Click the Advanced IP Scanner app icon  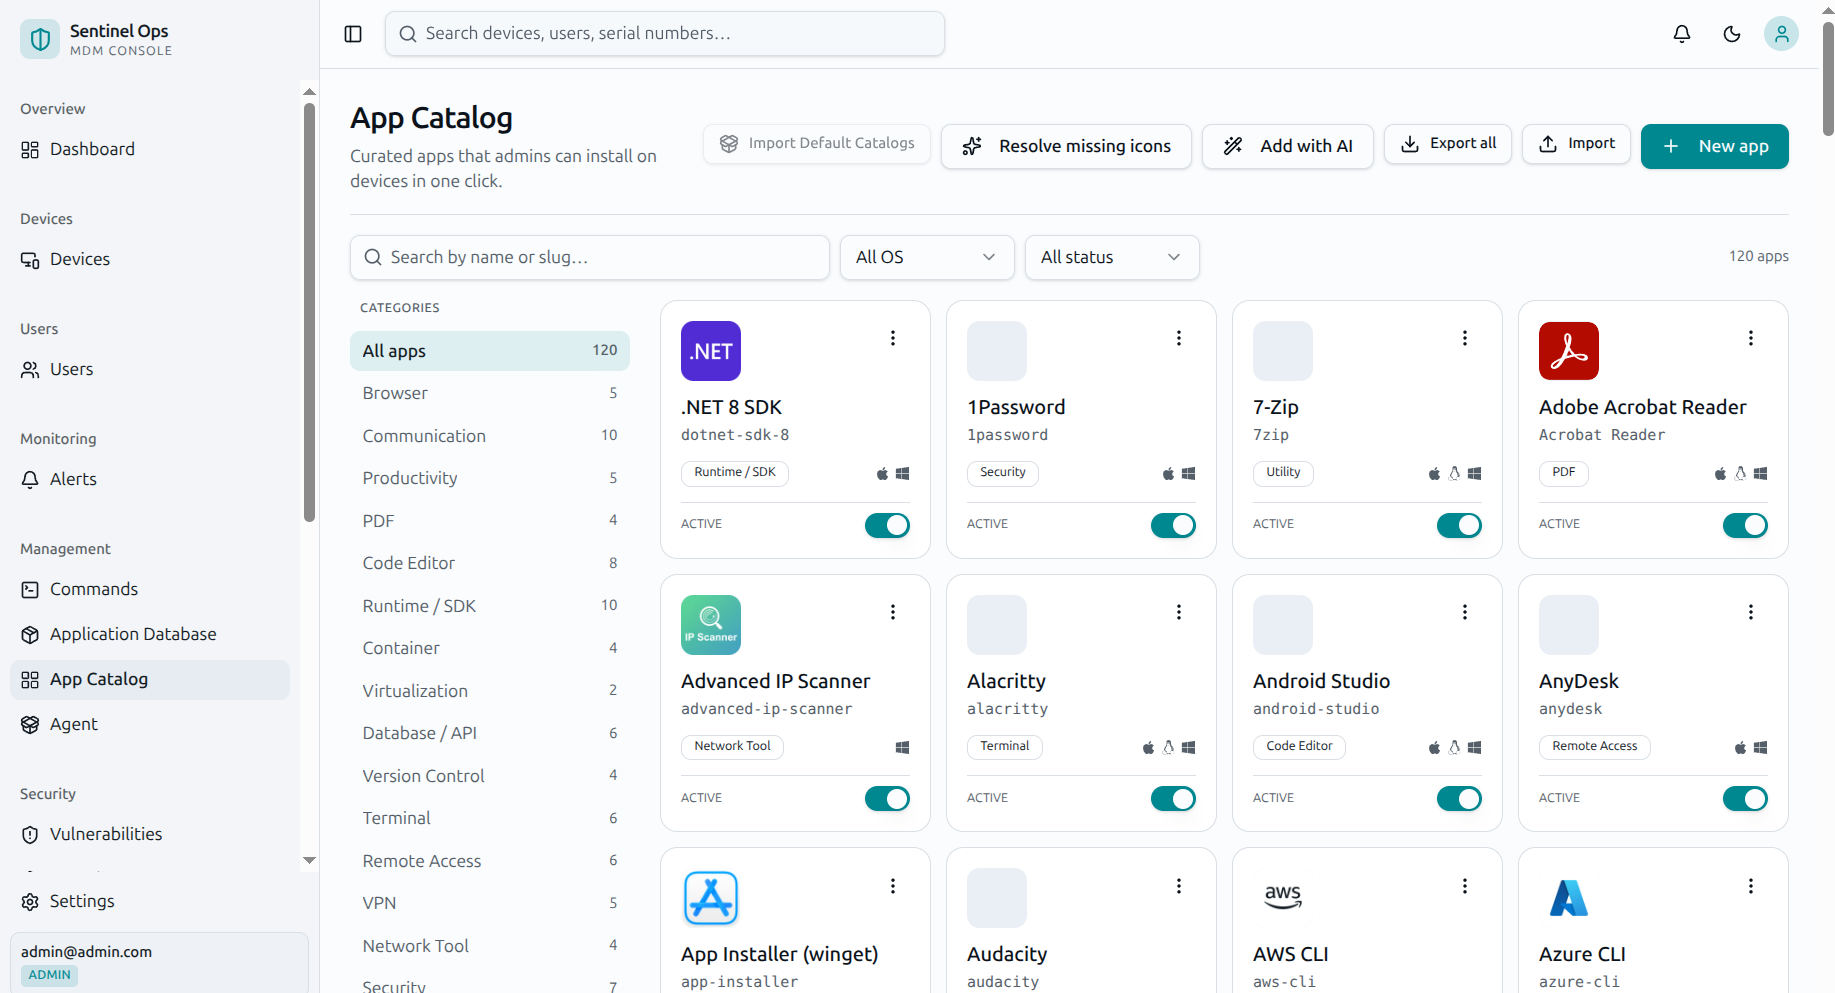pyautogui.click(x=711, y=625)
